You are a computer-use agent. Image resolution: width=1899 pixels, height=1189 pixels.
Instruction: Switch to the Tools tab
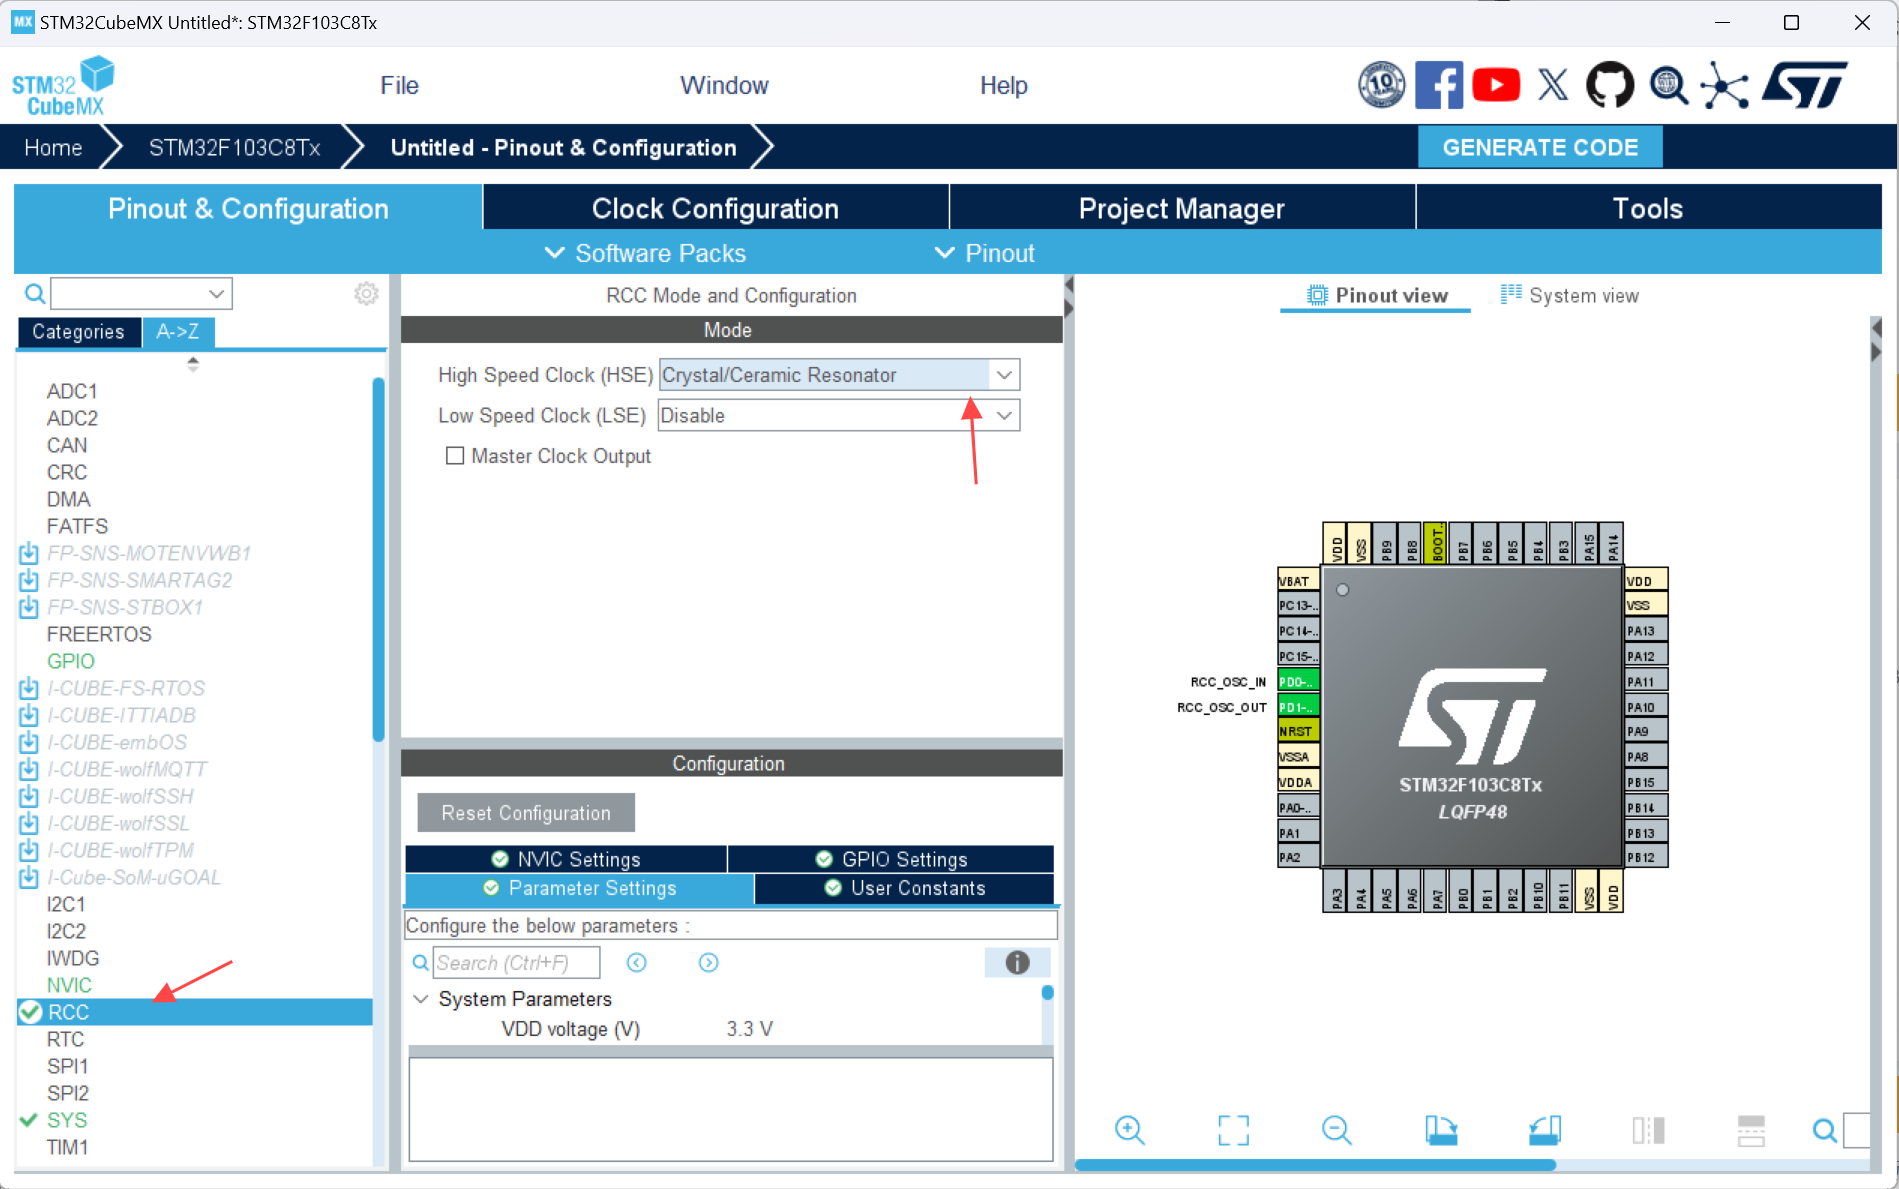(1648, 208)
